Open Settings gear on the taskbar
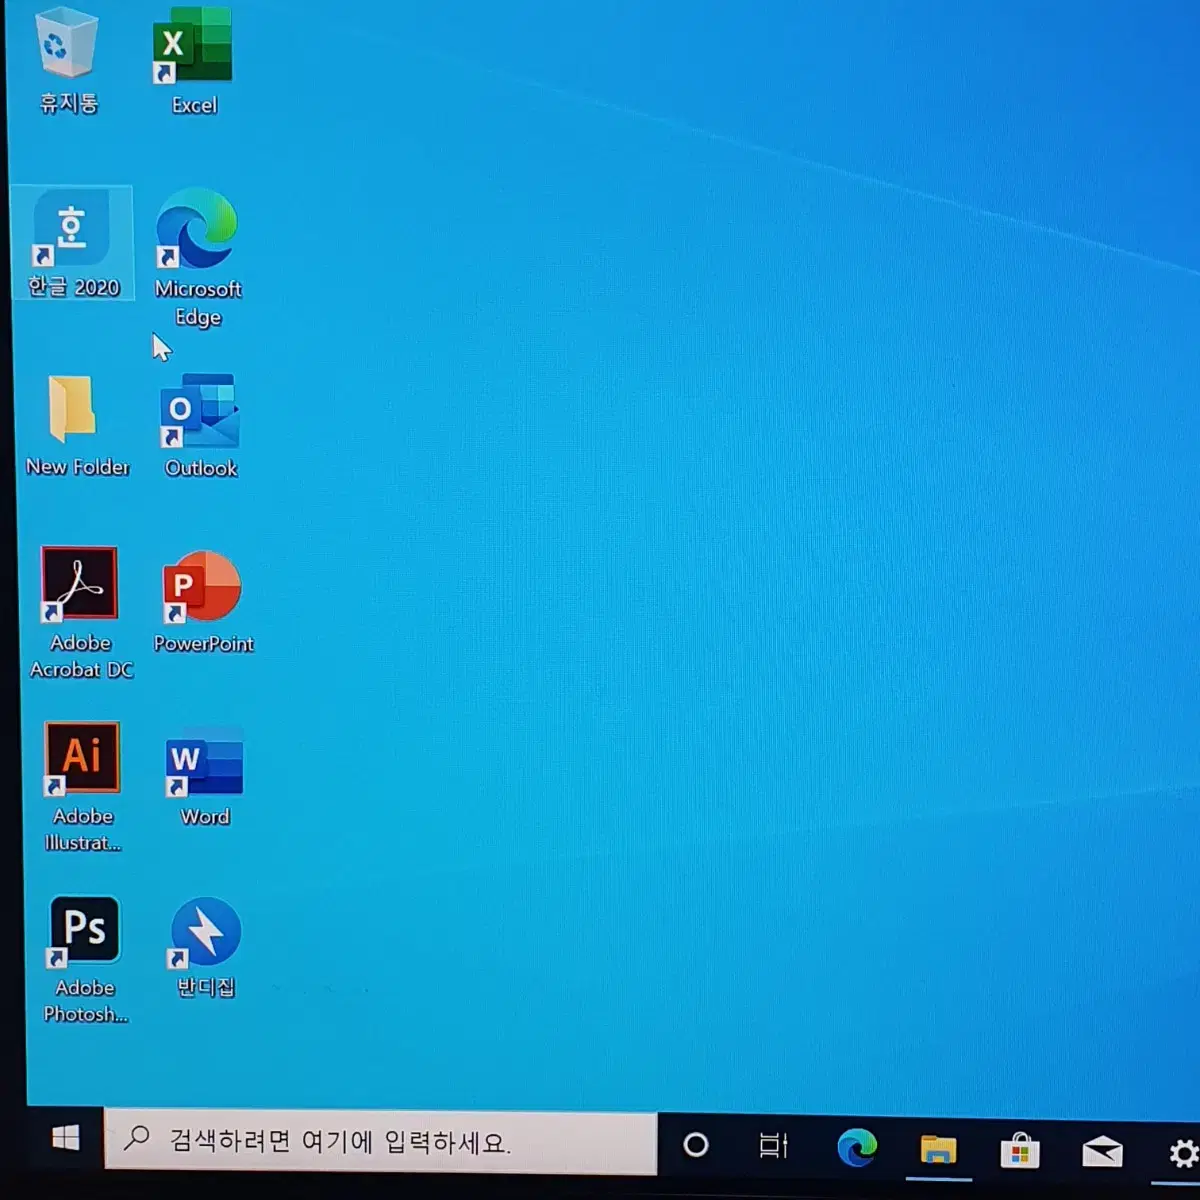The height and width of the screenshot is (1200, 1200). click(1184, 1154)
